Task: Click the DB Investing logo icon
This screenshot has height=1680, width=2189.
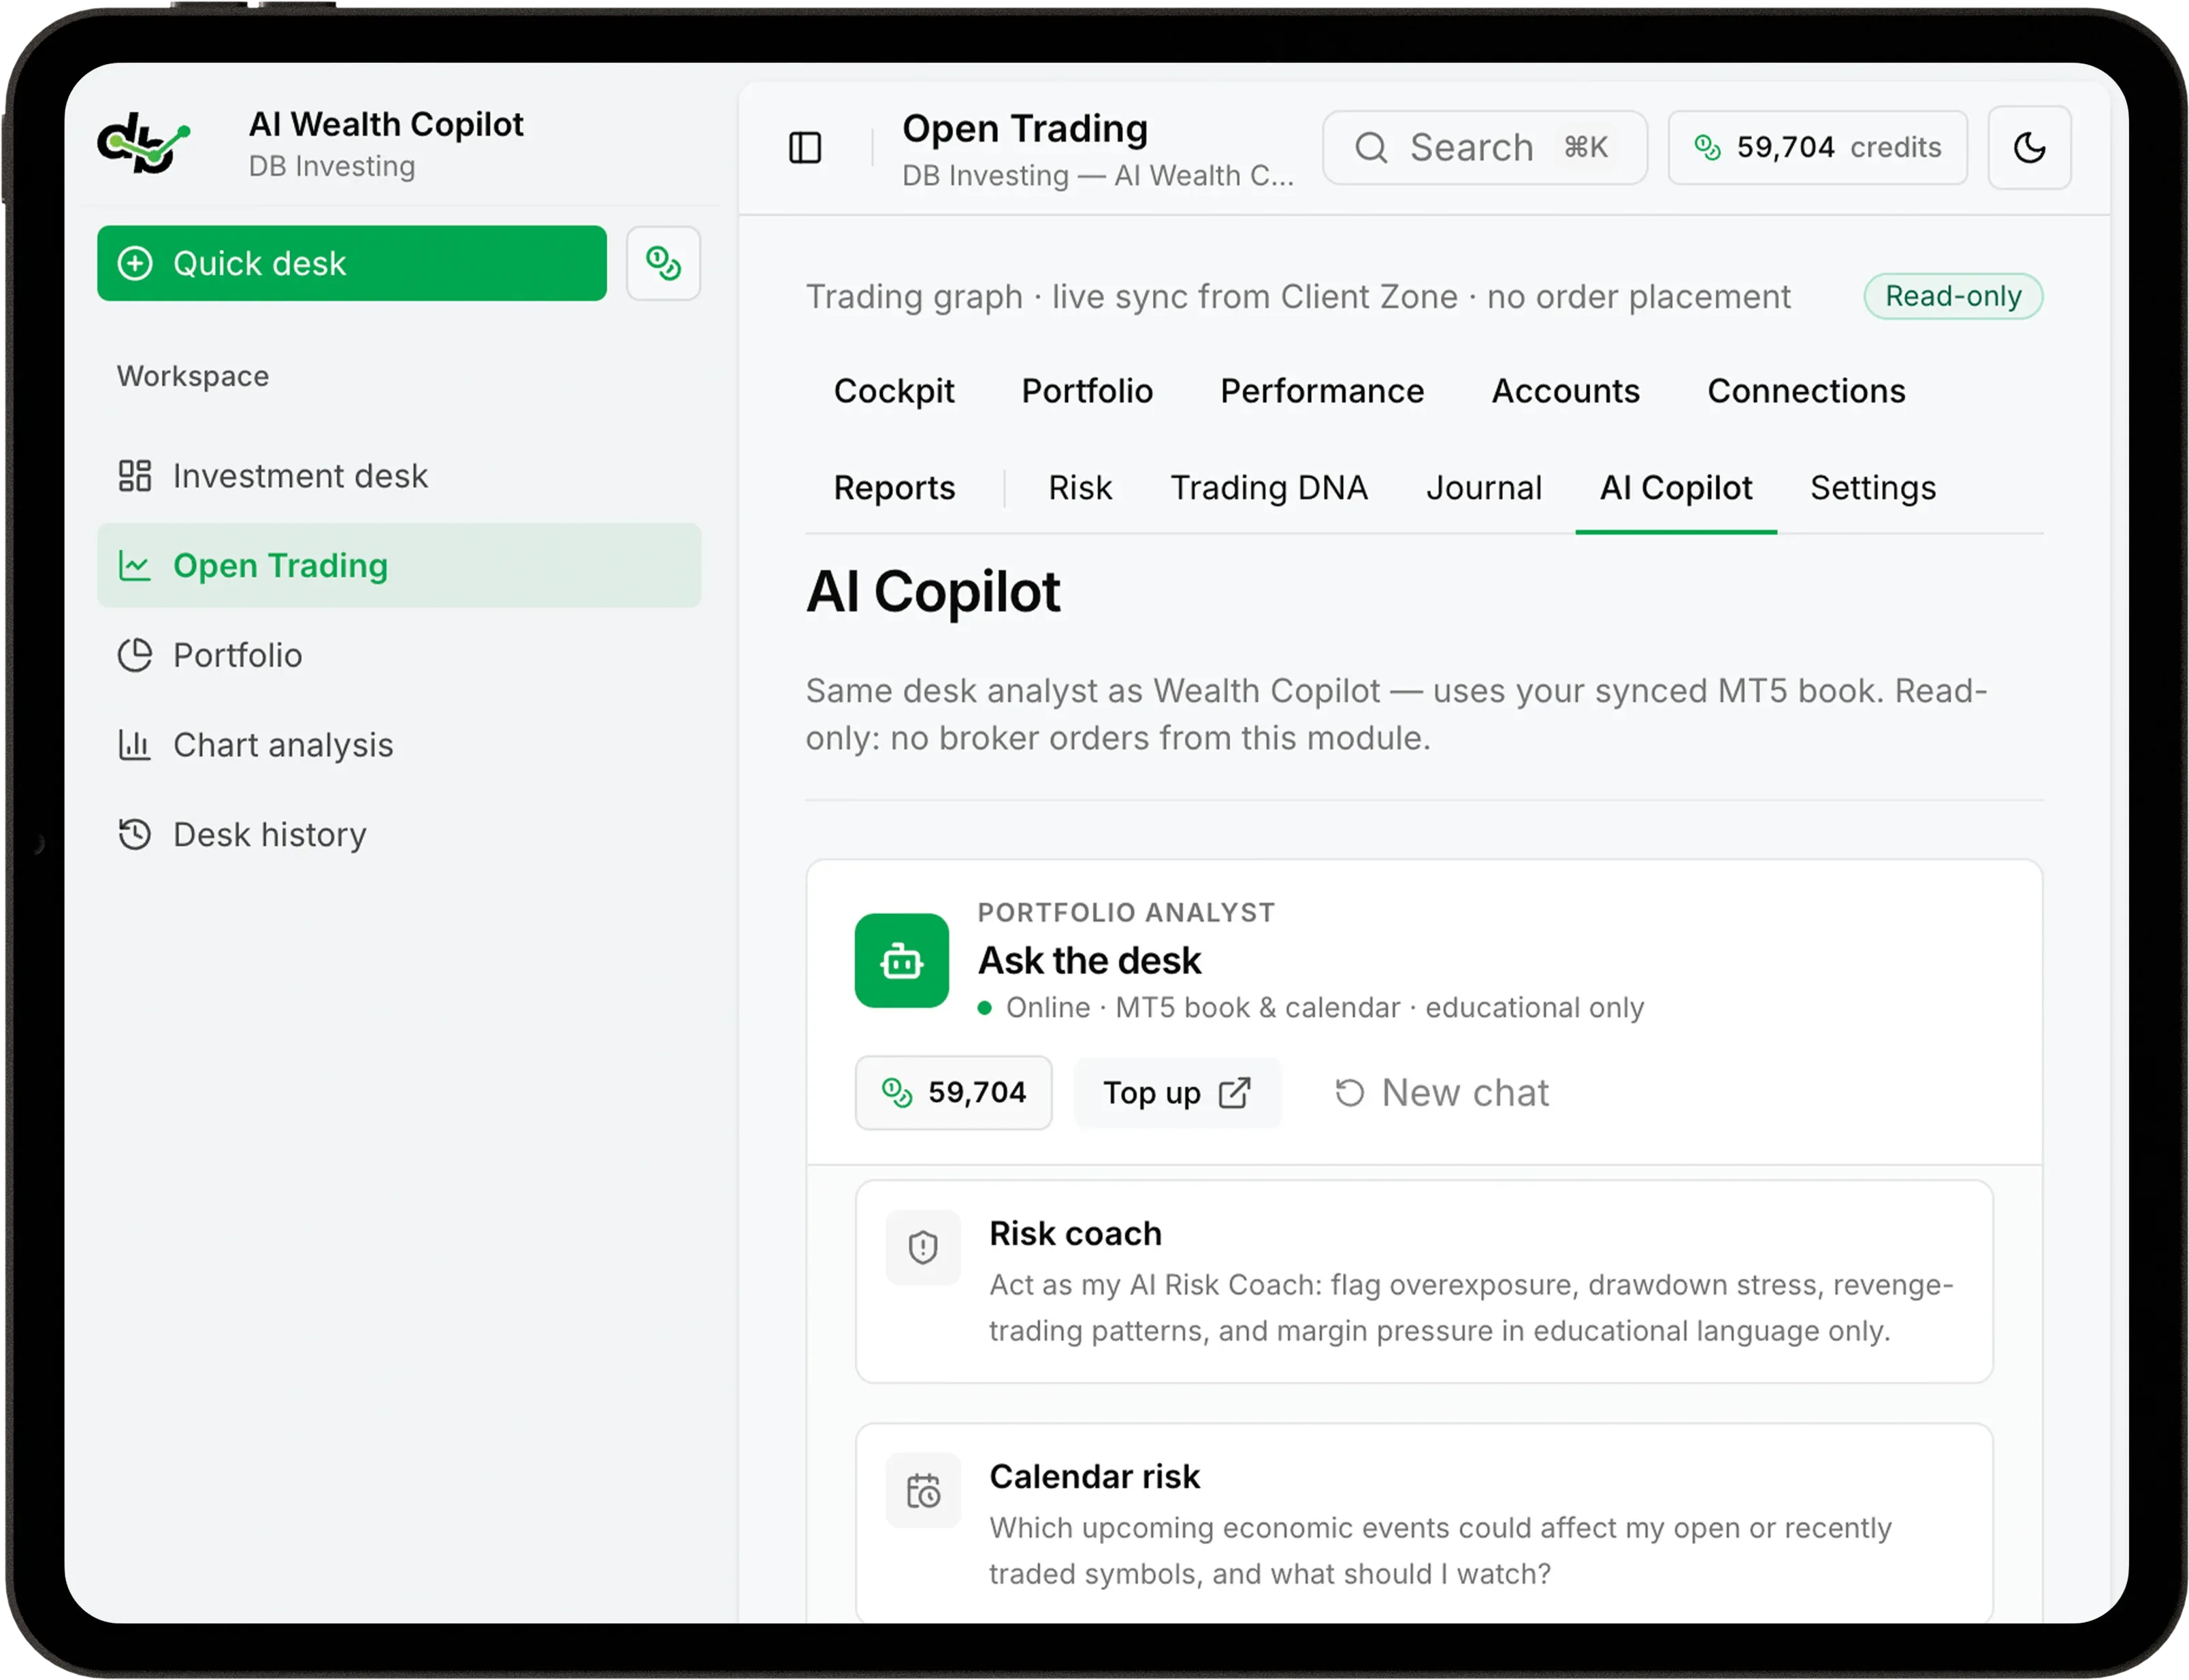Action: pos(143,143)
